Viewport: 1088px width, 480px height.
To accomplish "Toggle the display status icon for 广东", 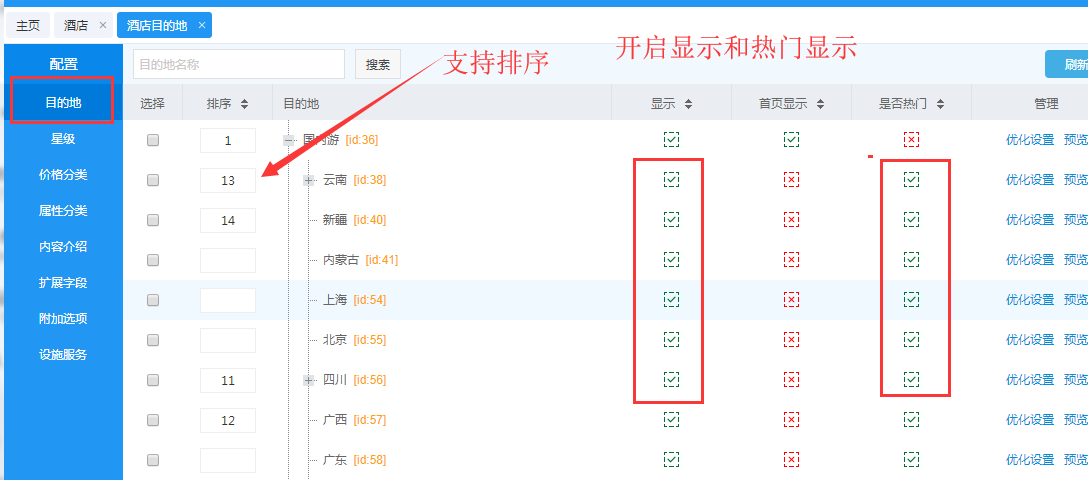I will [671, 460].
